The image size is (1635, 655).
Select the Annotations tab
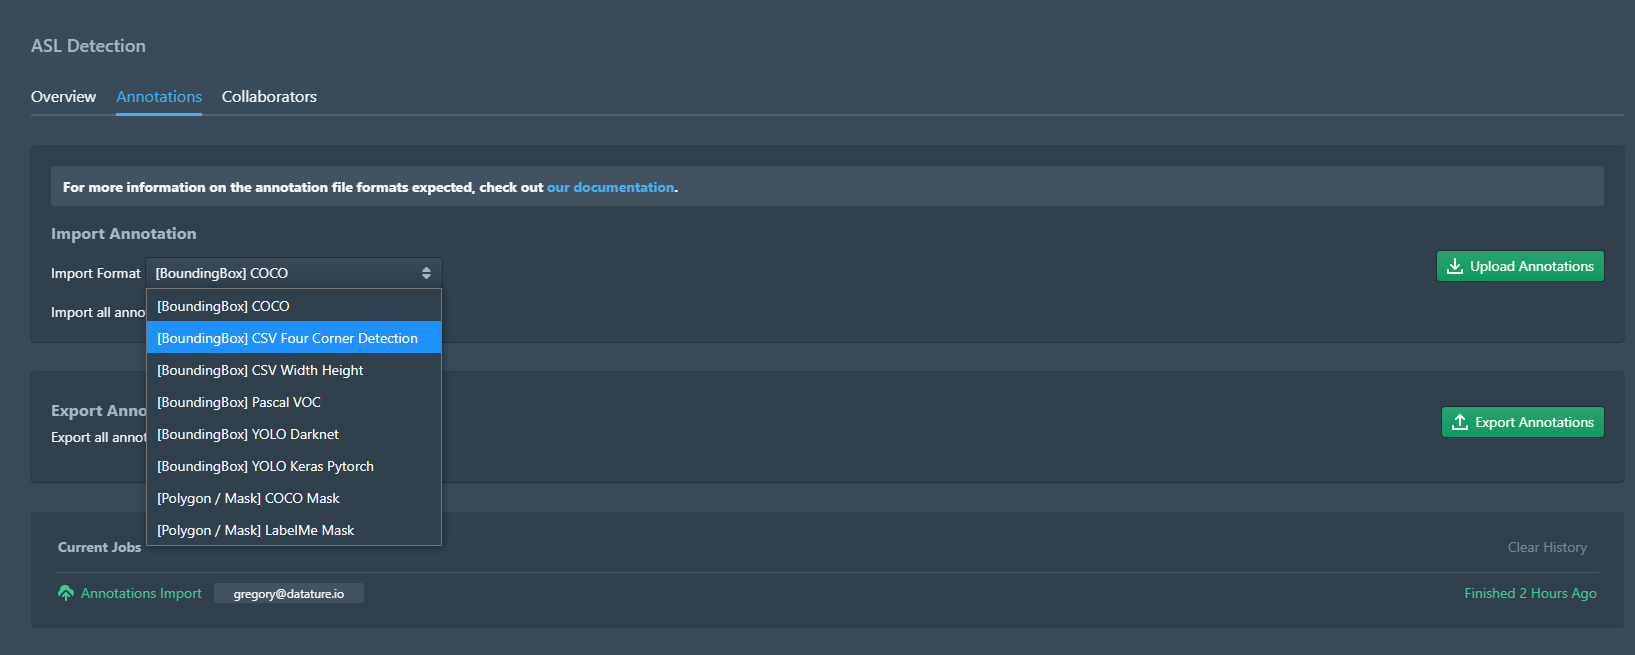159,97
